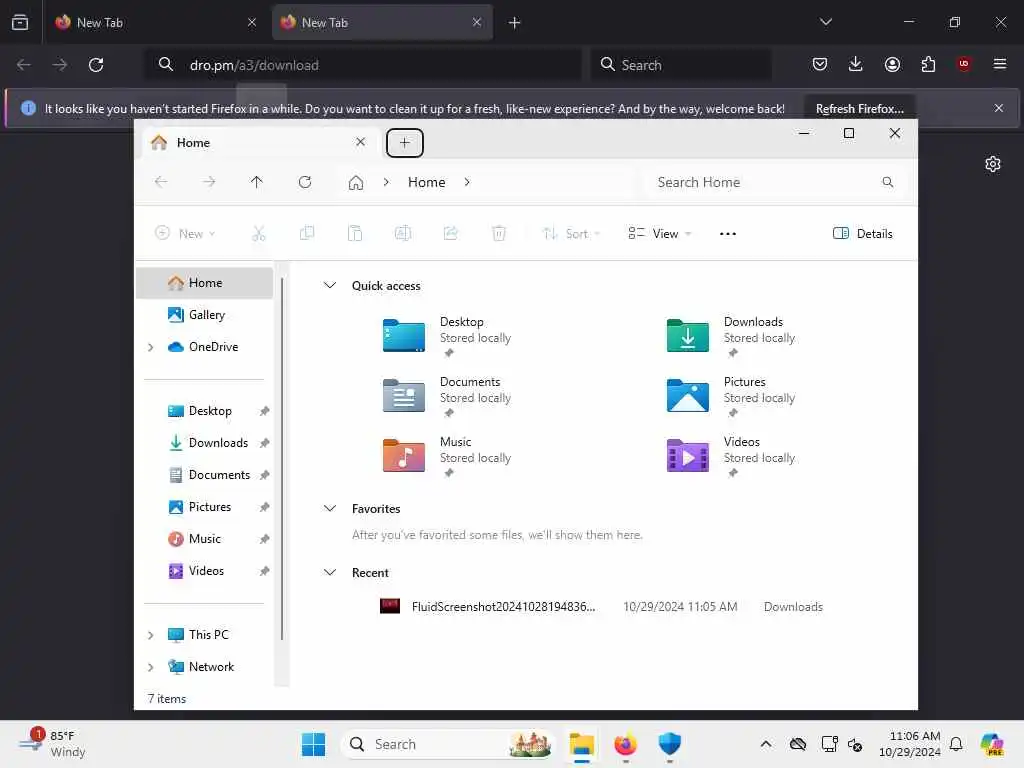Click the Share icon in Explorer toolbar
Screen dimensions: 1024x768
pos(451,233)
